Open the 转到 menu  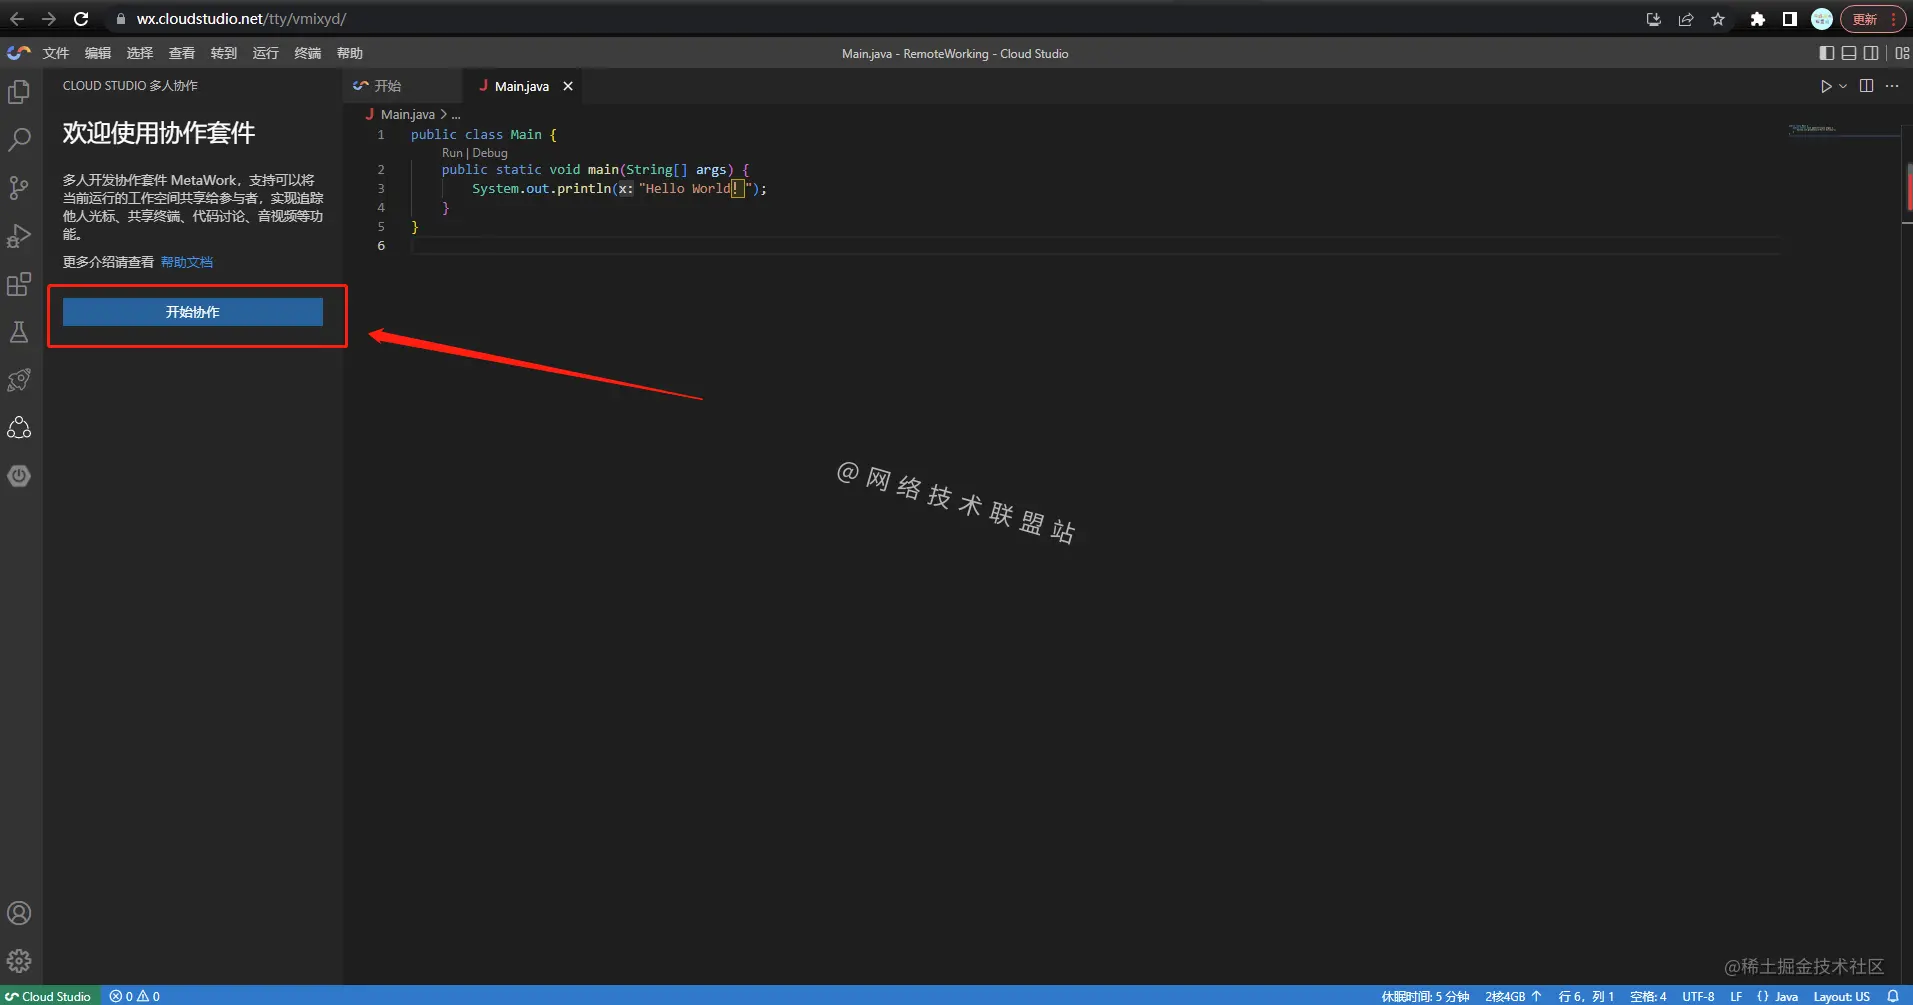click(224, 53)
